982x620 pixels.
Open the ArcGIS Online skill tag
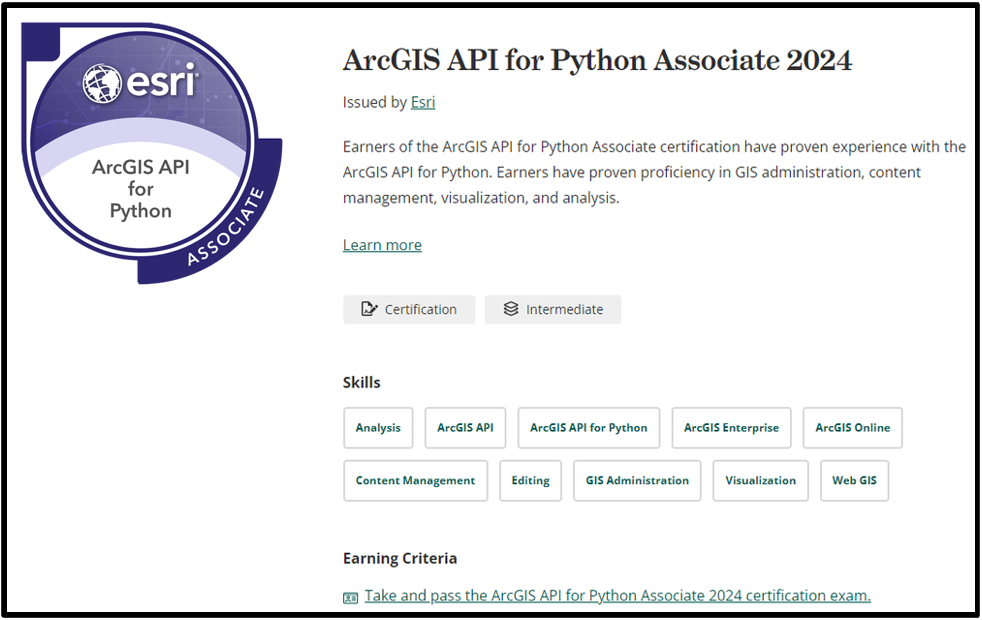coord(852,428)
